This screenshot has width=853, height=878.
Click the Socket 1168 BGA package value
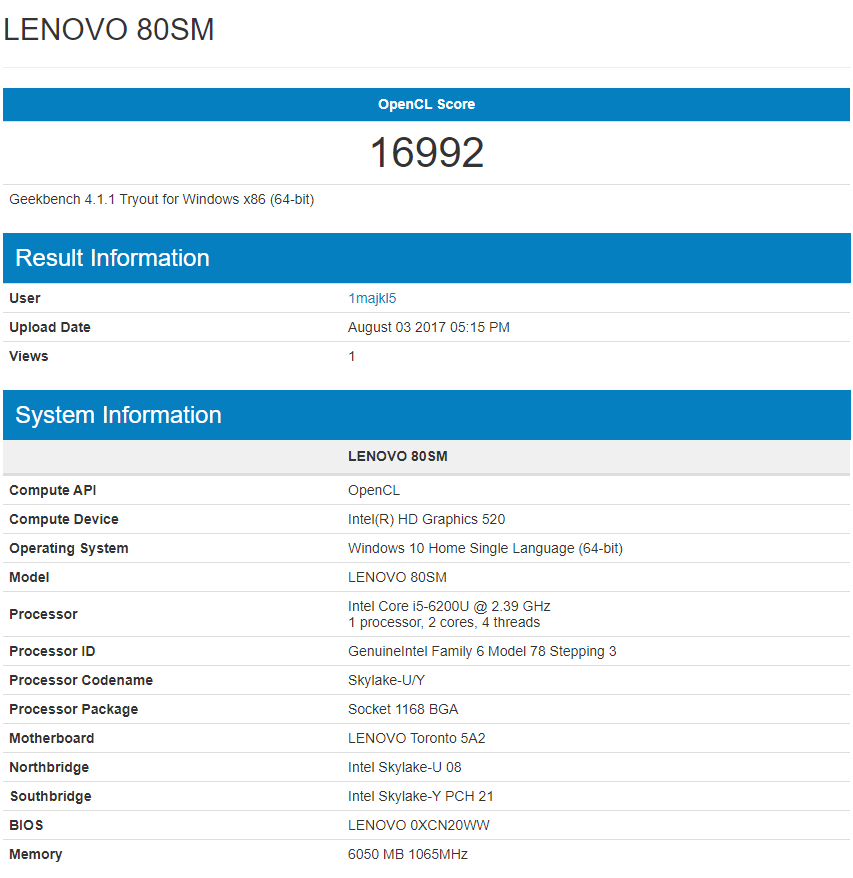point(404,709)
